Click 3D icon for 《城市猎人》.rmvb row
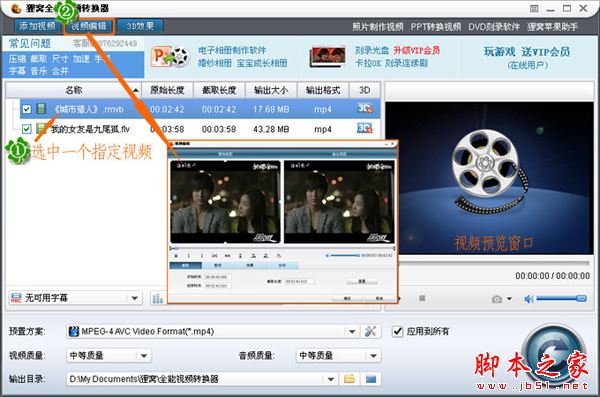Image resolution: width=600 pixels, height=397 pixels. point(365,109)
